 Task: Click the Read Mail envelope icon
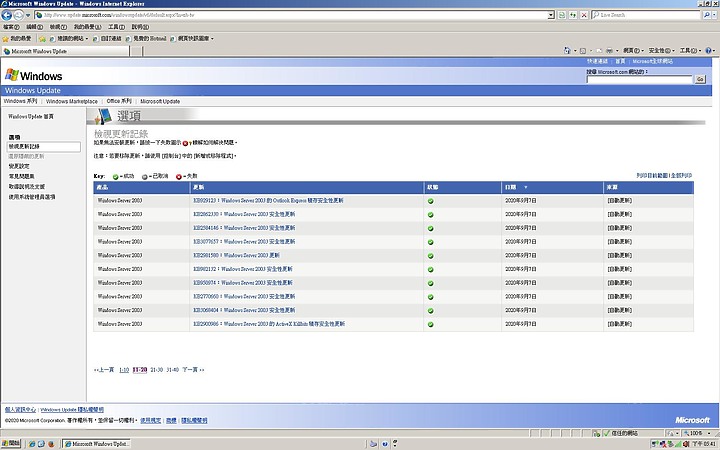point(599,51)
